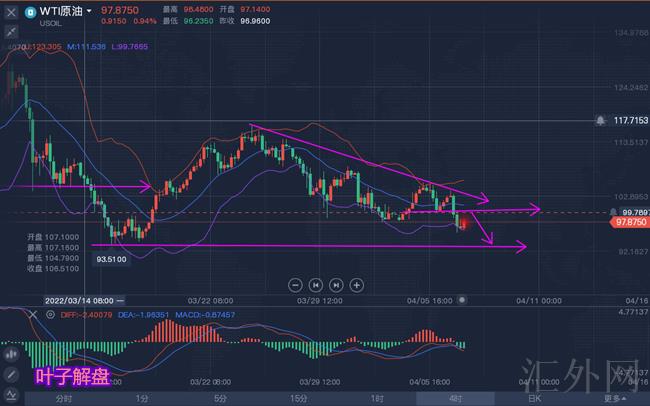
Task: Click the MACD:-0.87457 value label
Action: coord(205,315)
